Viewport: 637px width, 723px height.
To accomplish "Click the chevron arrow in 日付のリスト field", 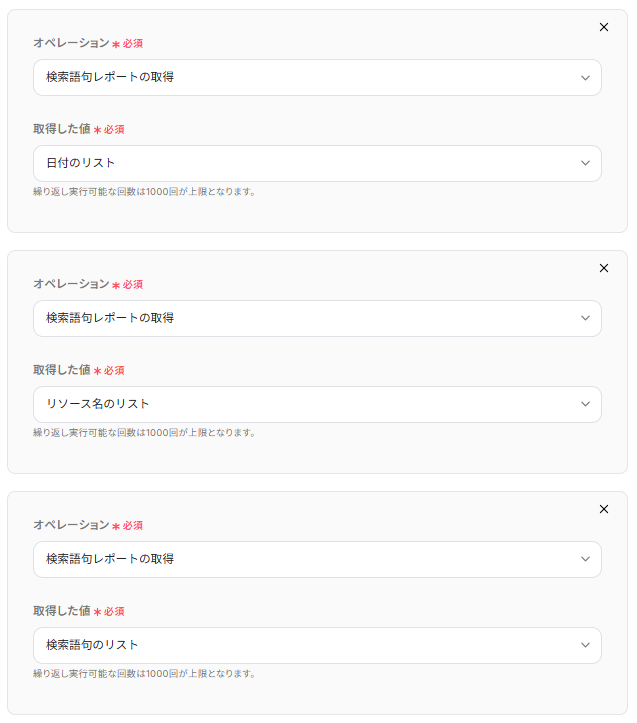I will [x=585, y=163].
